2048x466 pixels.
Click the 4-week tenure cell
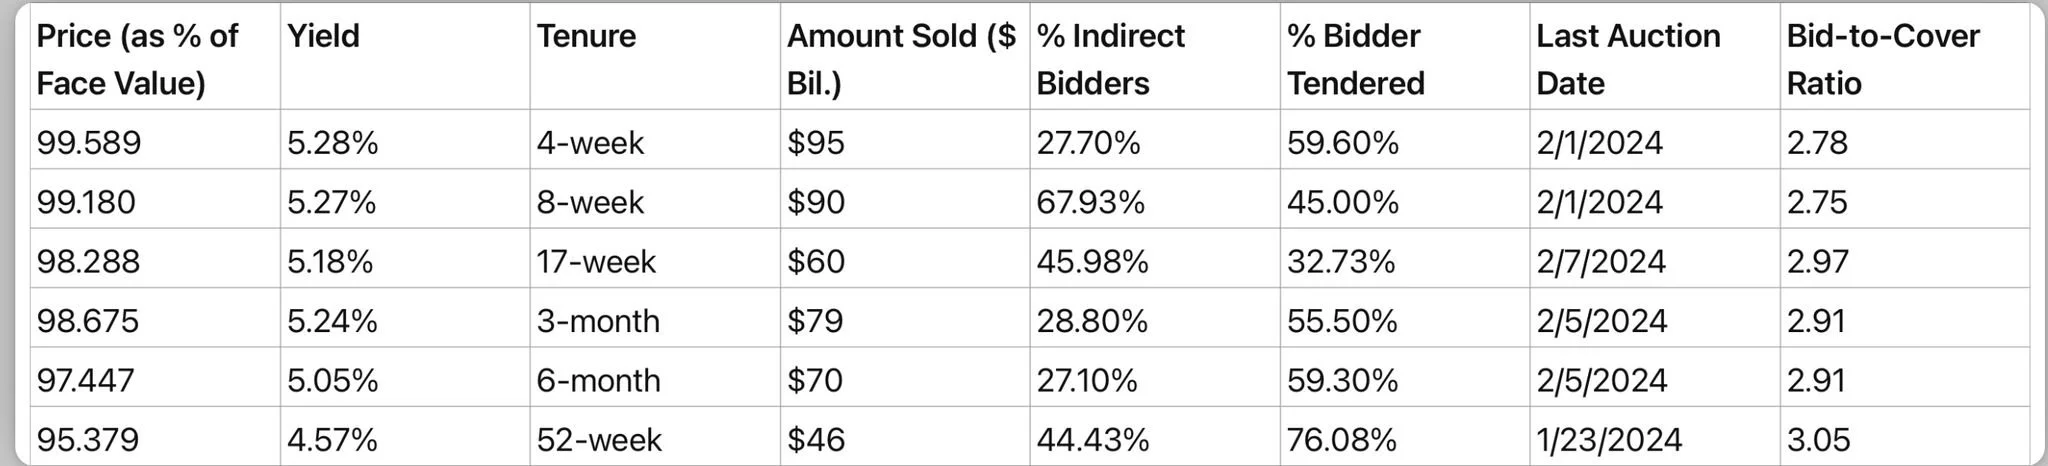coord(590,143)
